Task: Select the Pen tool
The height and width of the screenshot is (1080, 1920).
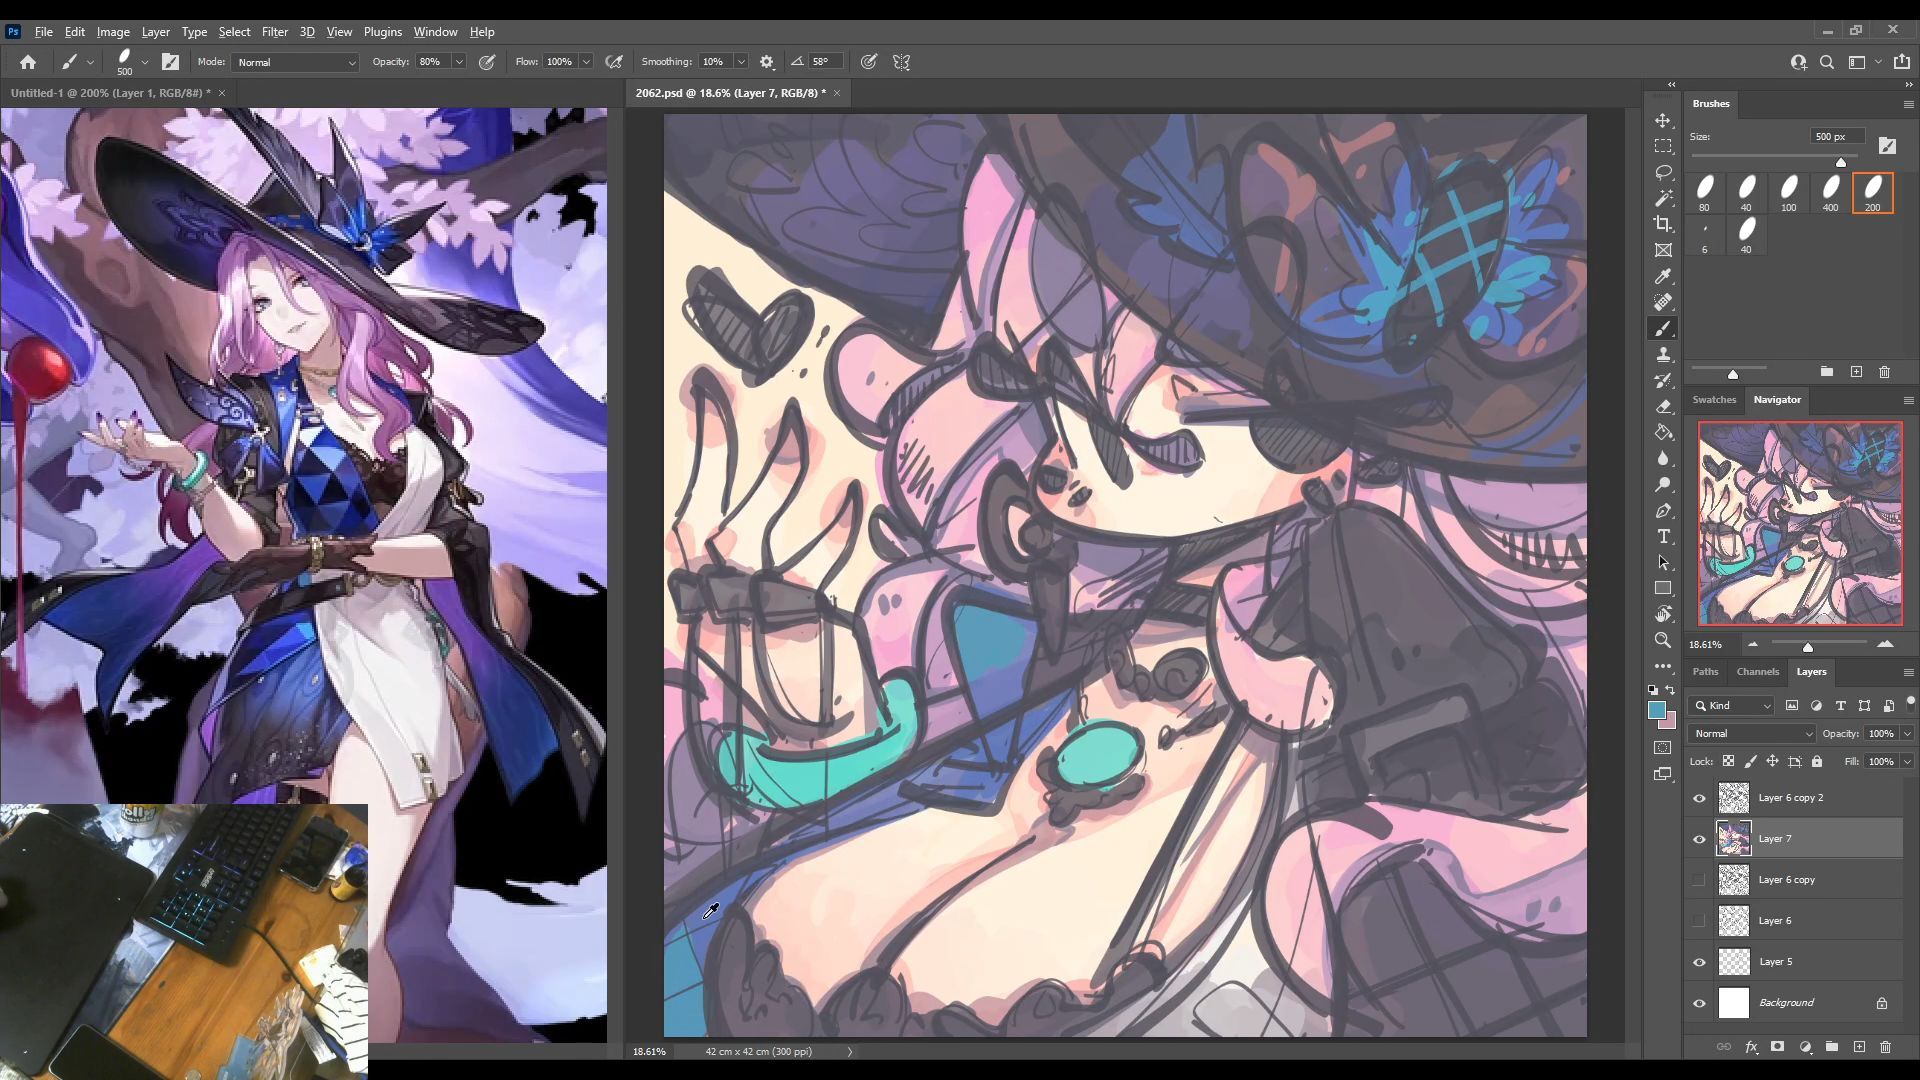Action: click(x=1663, y=511)
